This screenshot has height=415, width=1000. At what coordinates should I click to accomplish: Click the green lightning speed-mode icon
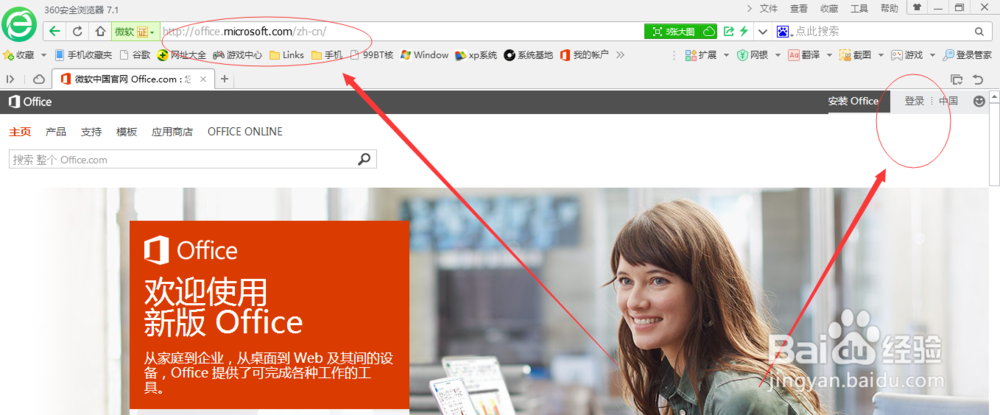pos(744,31)
